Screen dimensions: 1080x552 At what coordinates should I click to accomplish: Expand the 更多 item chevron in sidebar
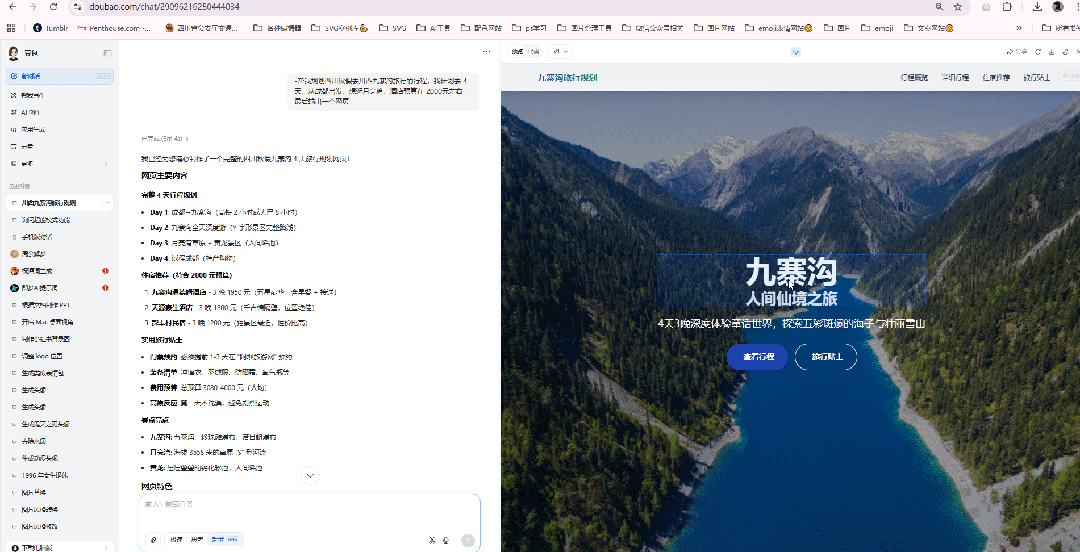tap(106, 164)
